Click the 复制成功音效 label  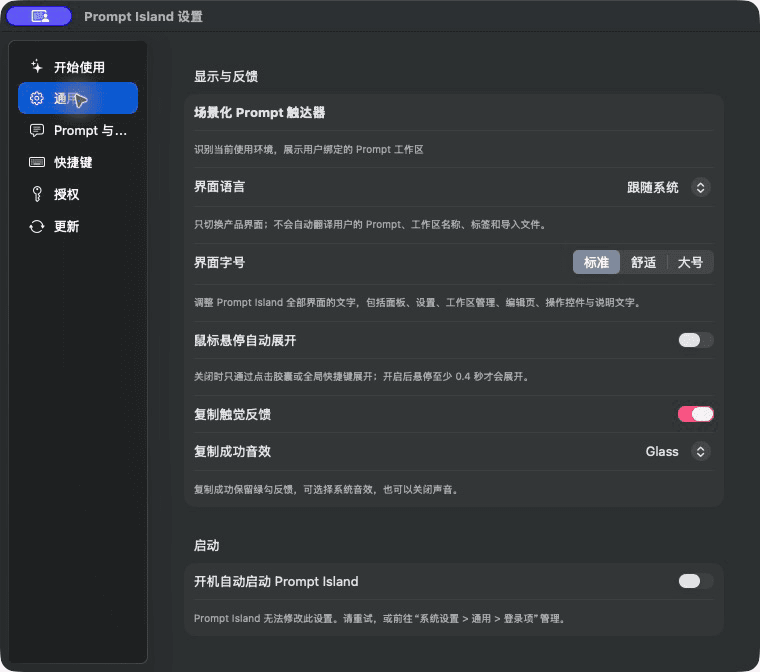click(232, 451)
